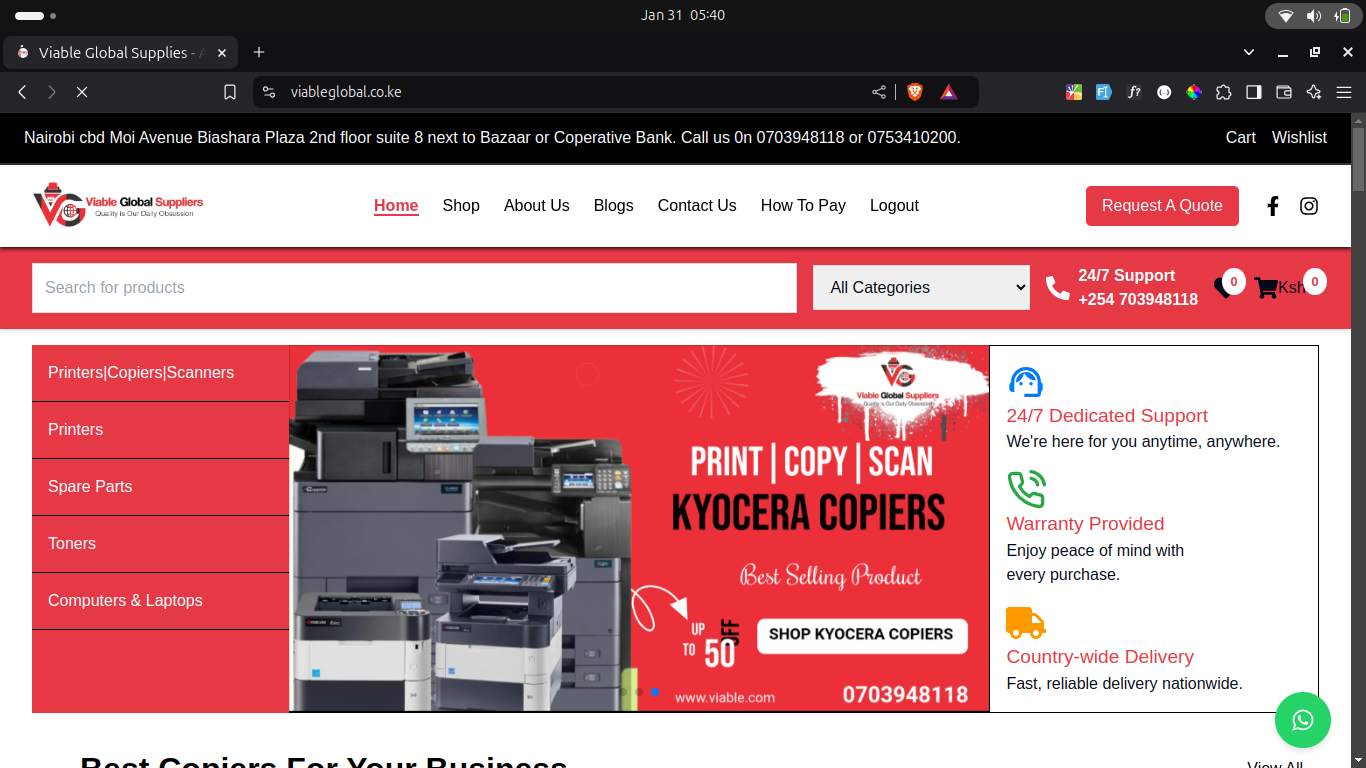Open the Computers & Laptops category
Screen dimensions: 1366x768
click(160, 601)
